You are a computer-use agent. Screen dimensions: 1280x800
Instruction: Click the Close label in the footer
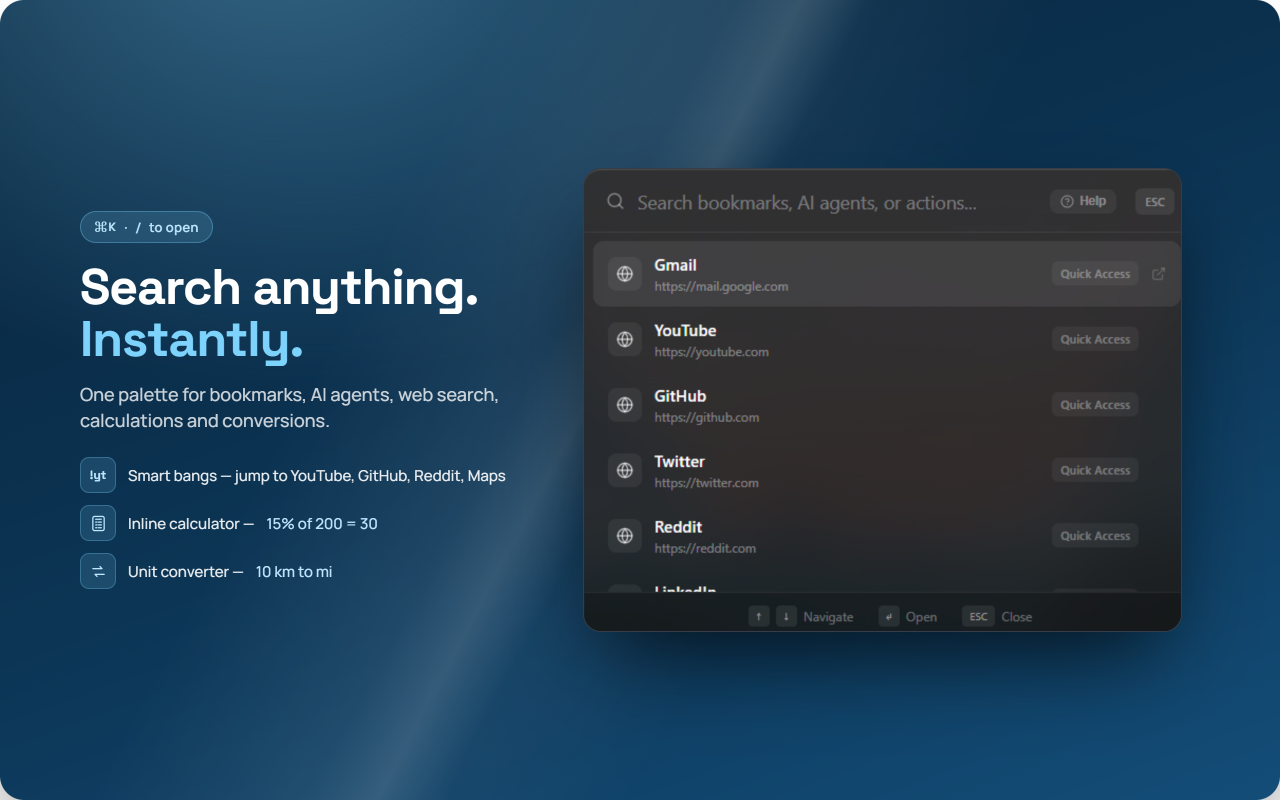pyautogui.click(x=1016, y=617)
